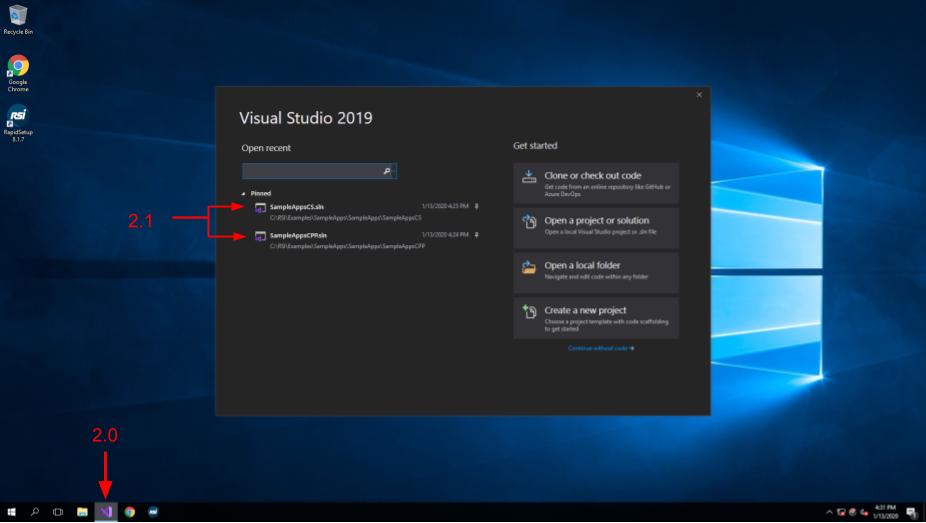926x523 pixels.
Task: Open SampleAppsCPP.sln recent solution
Action: (x=366, y=240)
